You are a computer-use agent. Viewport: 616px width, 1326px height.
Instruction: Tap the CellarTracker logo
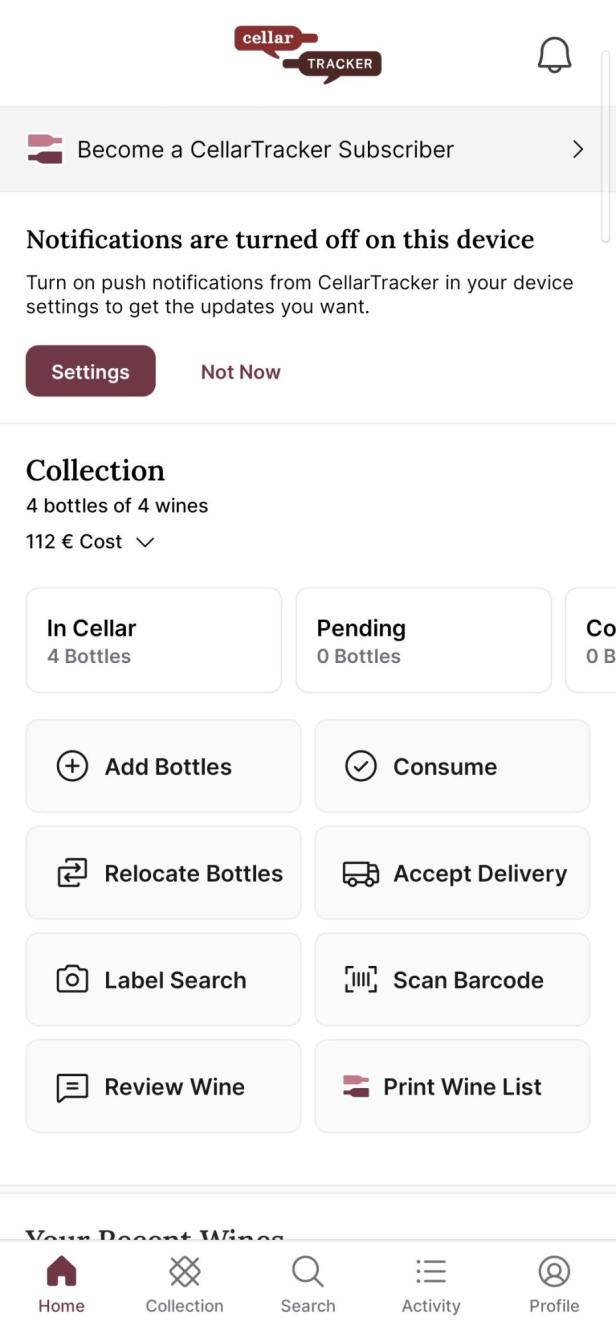(307, 54)
